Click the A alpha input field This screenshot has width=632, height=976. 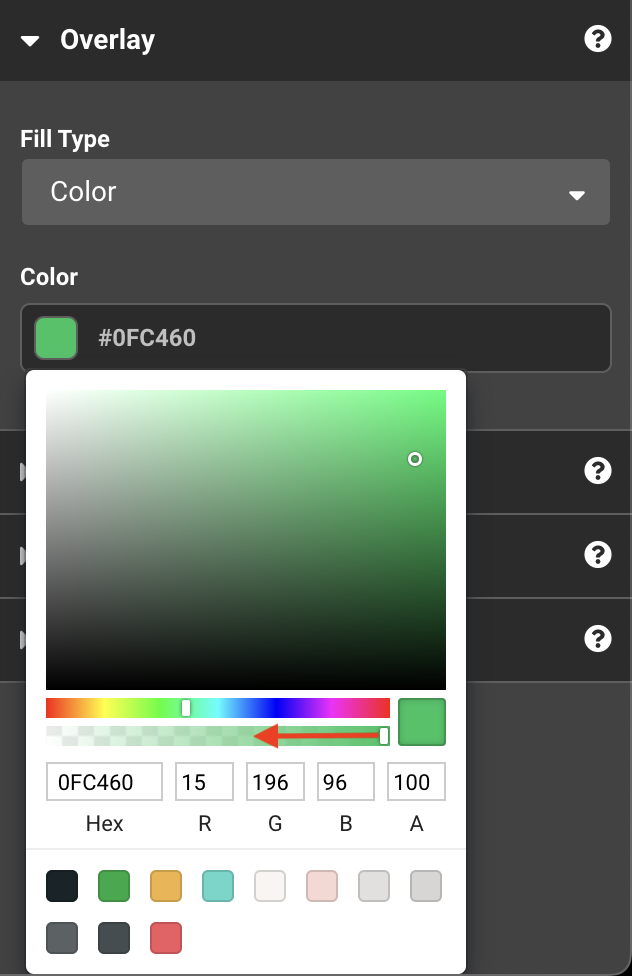tap(416, 782)
